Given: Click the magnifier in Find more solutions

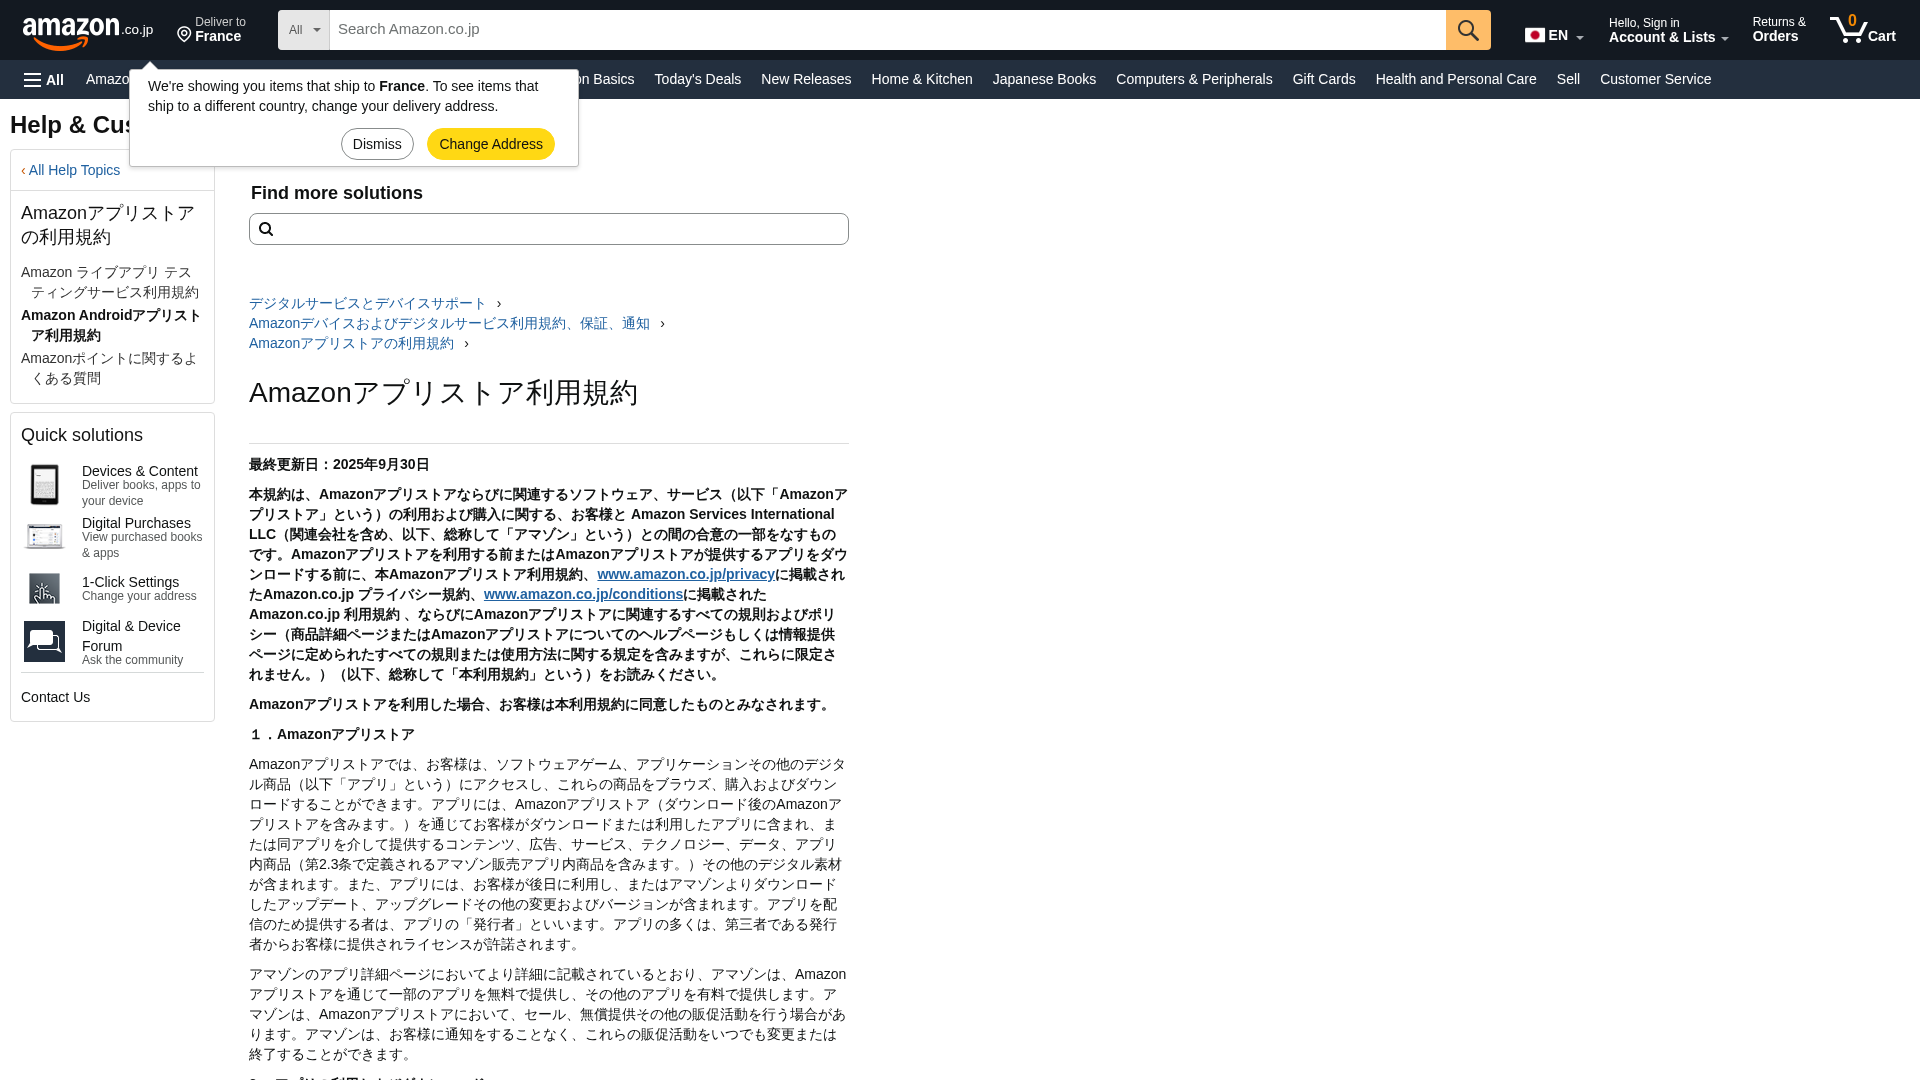Looking at the screenshot, I should click(266, 229).
